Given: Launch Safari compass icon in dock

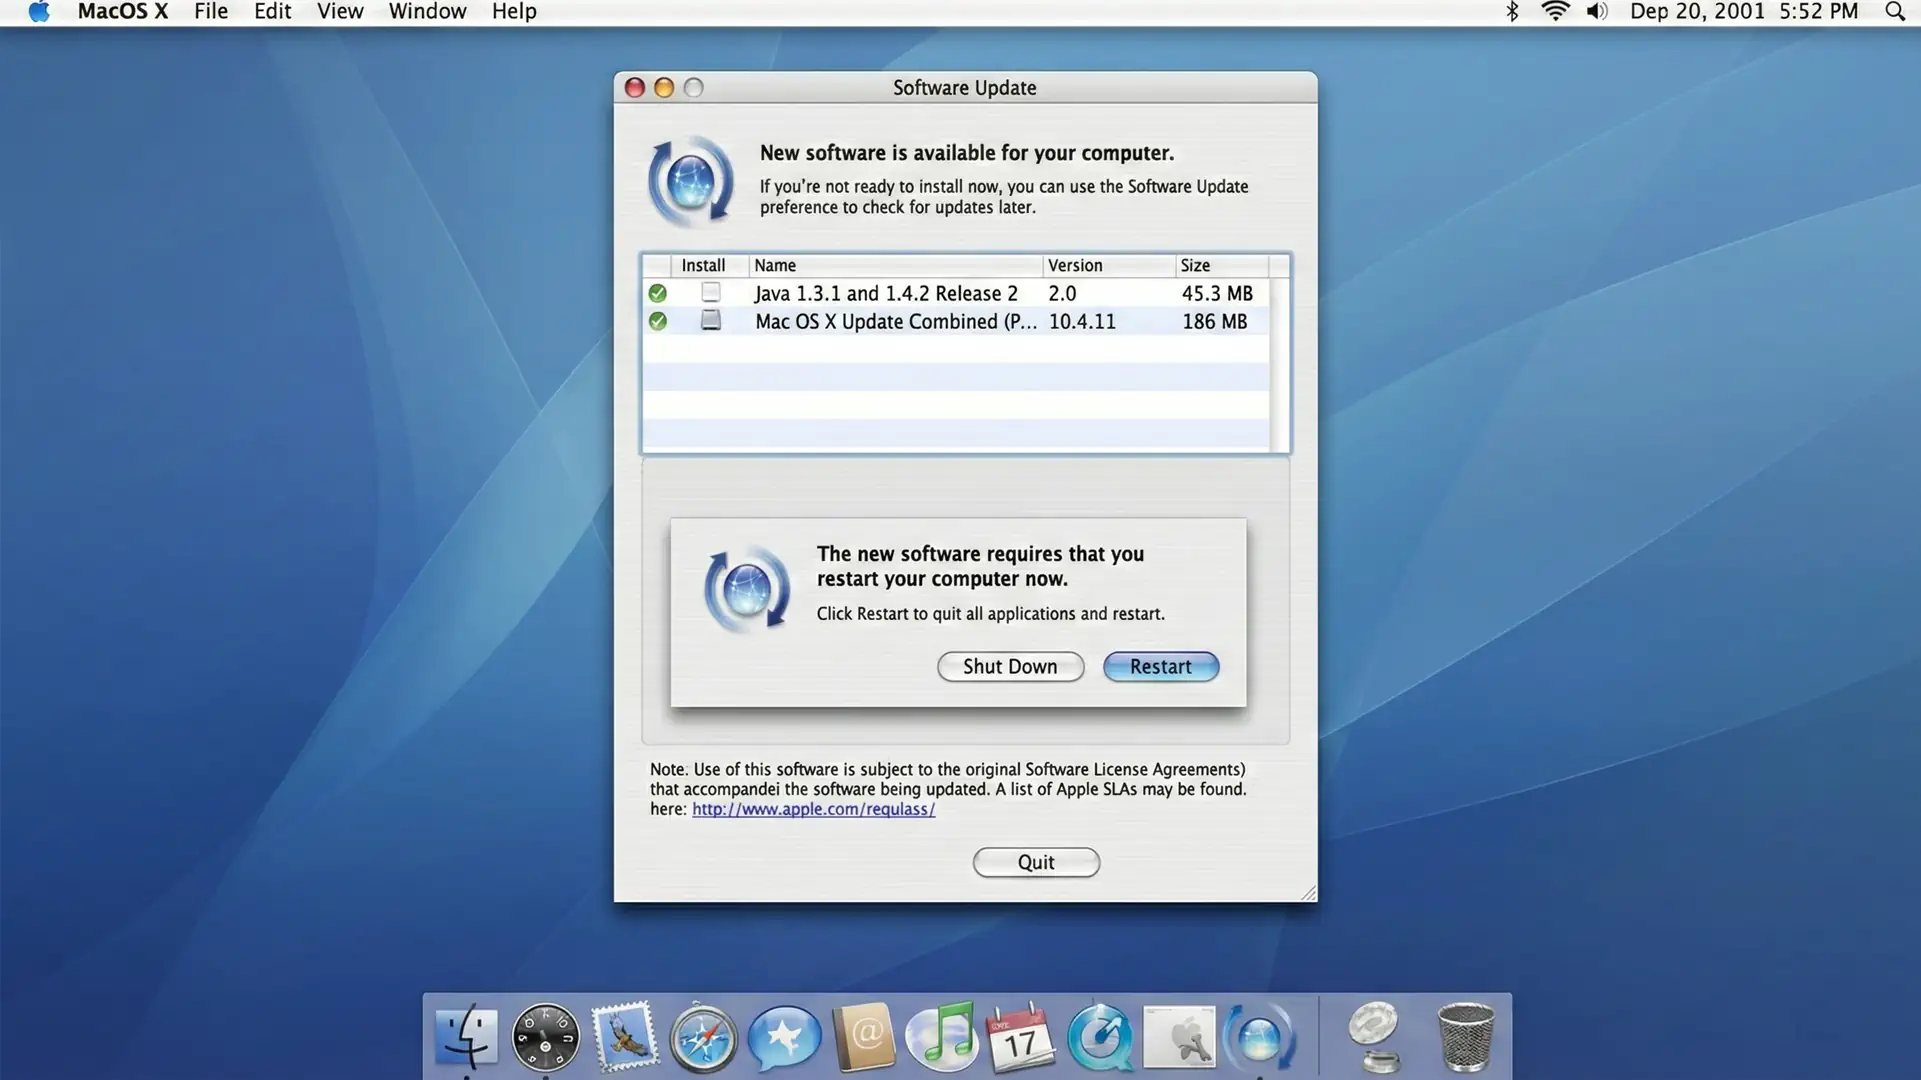Looking at the screenshot, I should pyautogui.click(x=703, y=1038).
